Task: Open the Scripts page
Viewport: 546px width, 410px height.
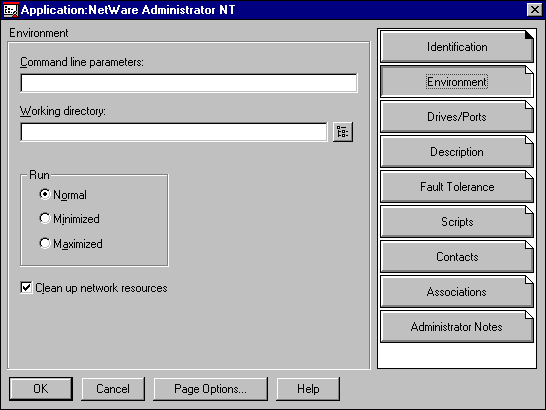Action: (x=457, y=222)
